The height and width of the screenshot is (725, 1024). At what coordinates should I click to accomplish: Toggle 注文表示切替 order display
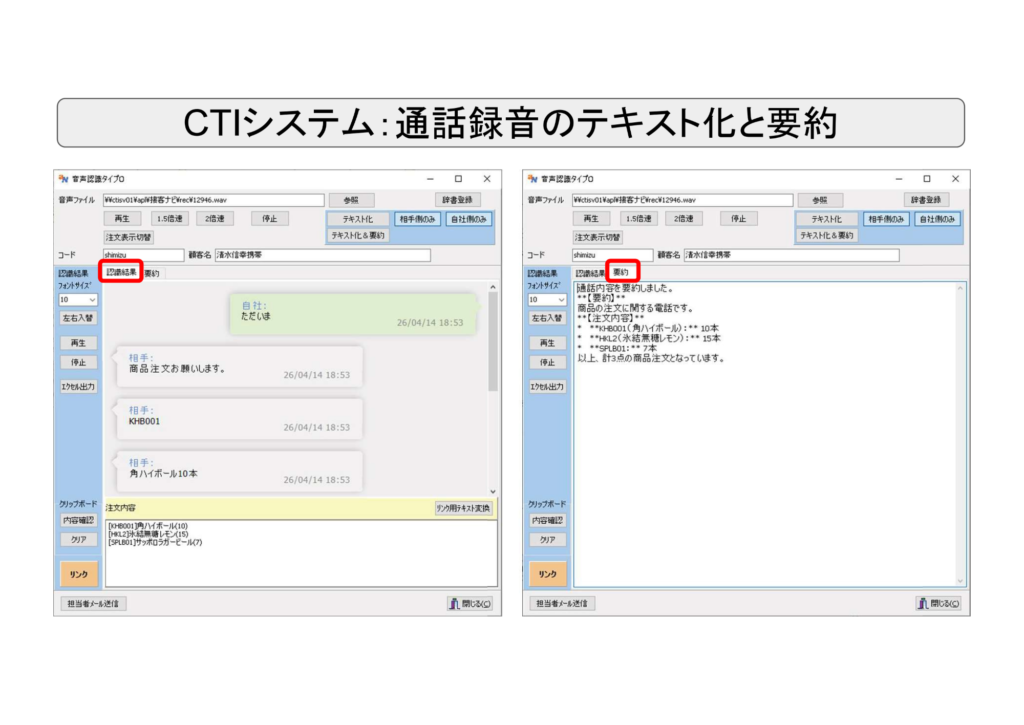pos(130,236)
